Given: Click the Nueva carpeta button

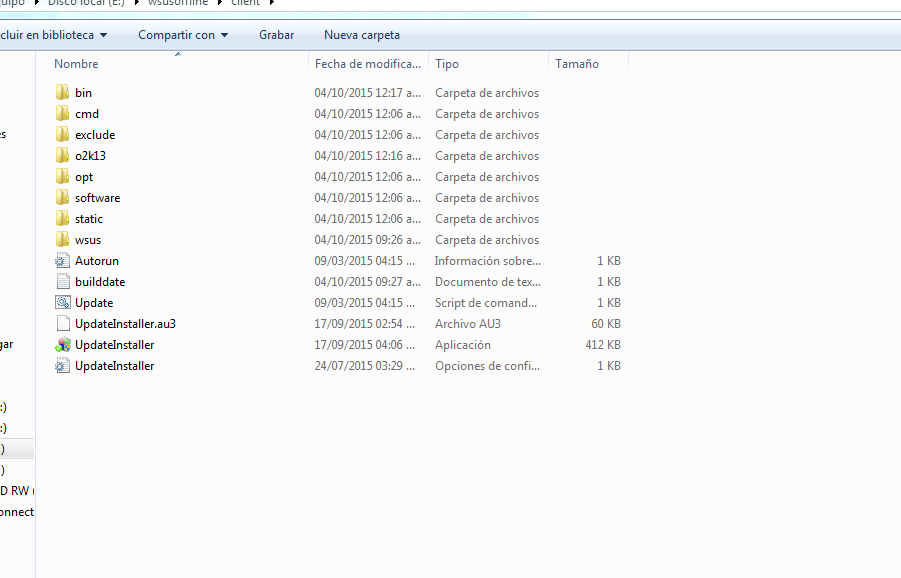Looking at the screenshot, I should 361,35.
